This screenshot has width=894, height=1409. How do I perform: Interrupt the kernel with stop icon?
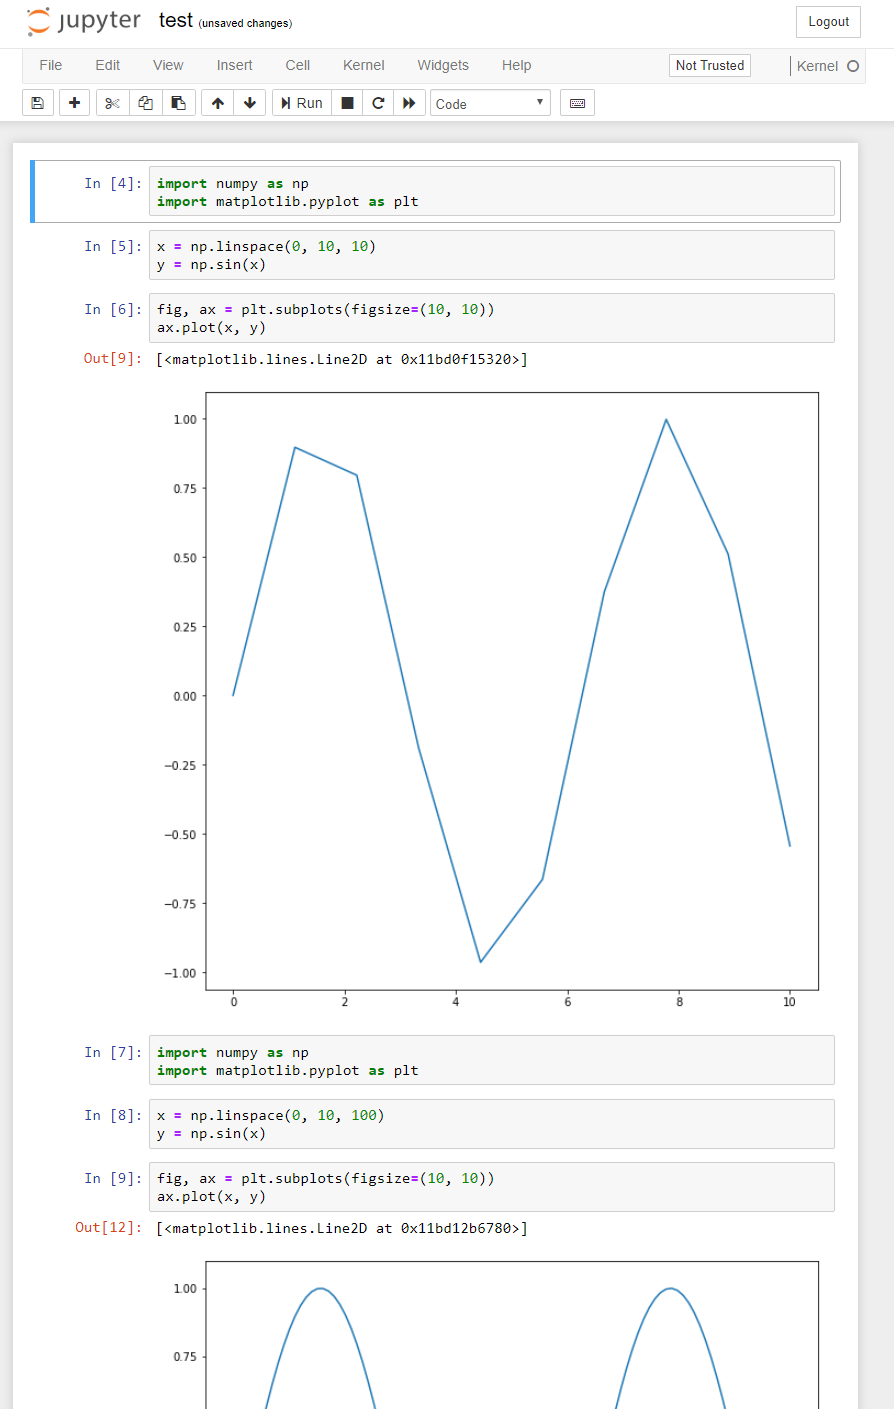click(x=346, y=102)
